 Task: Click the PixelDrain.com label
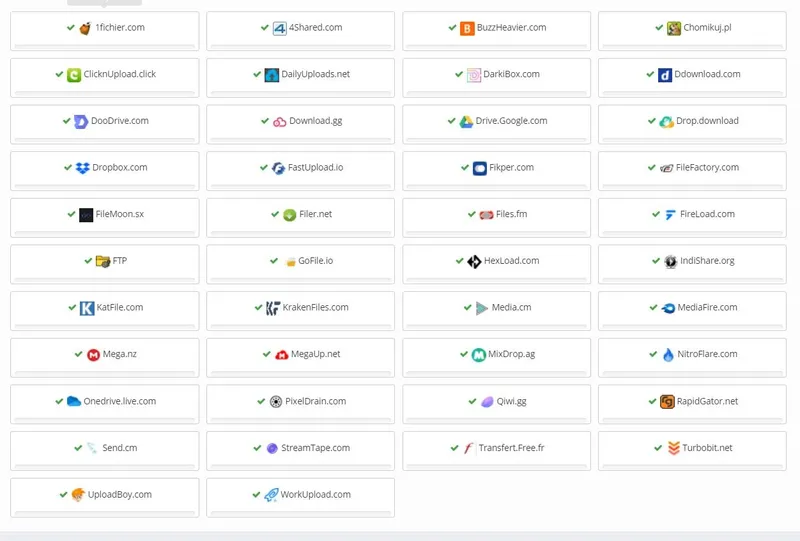tap(315, 401)
